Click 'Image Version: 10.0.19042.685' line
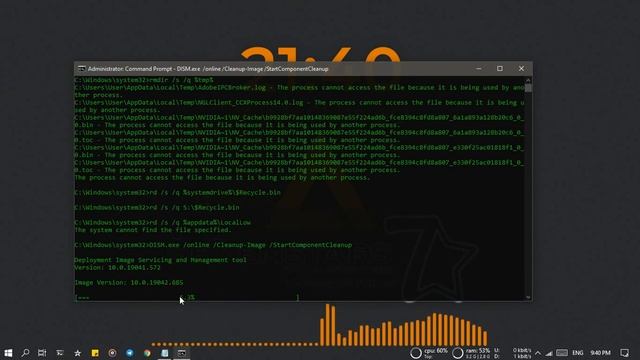 click(129, 282)
